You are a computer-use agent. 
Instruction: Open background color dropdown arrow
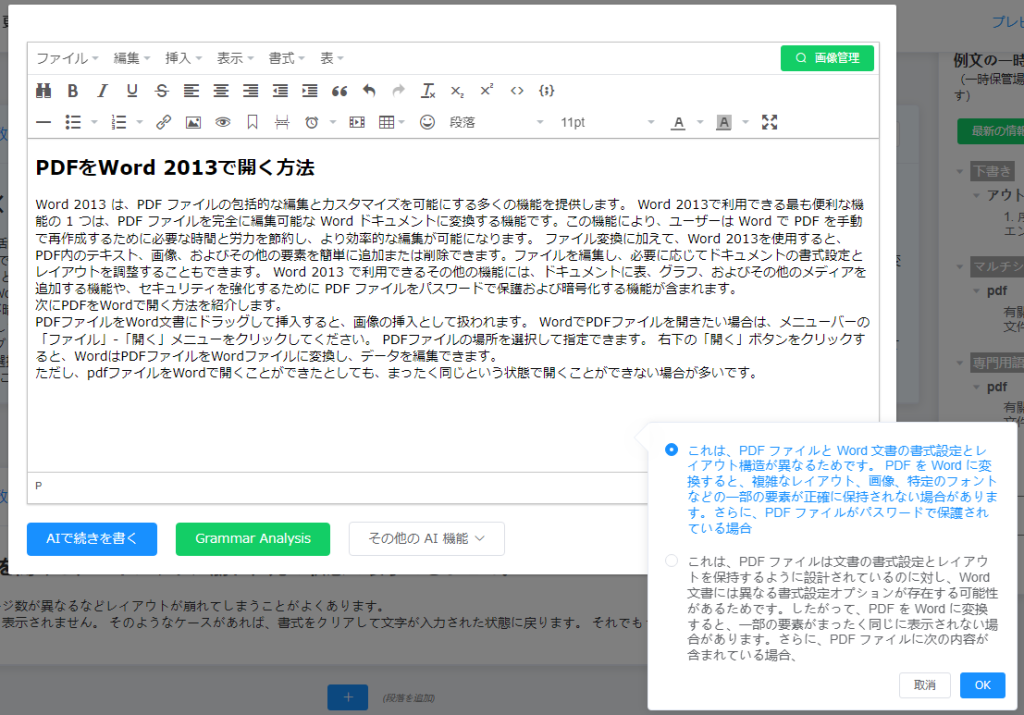tap(745, 122)
